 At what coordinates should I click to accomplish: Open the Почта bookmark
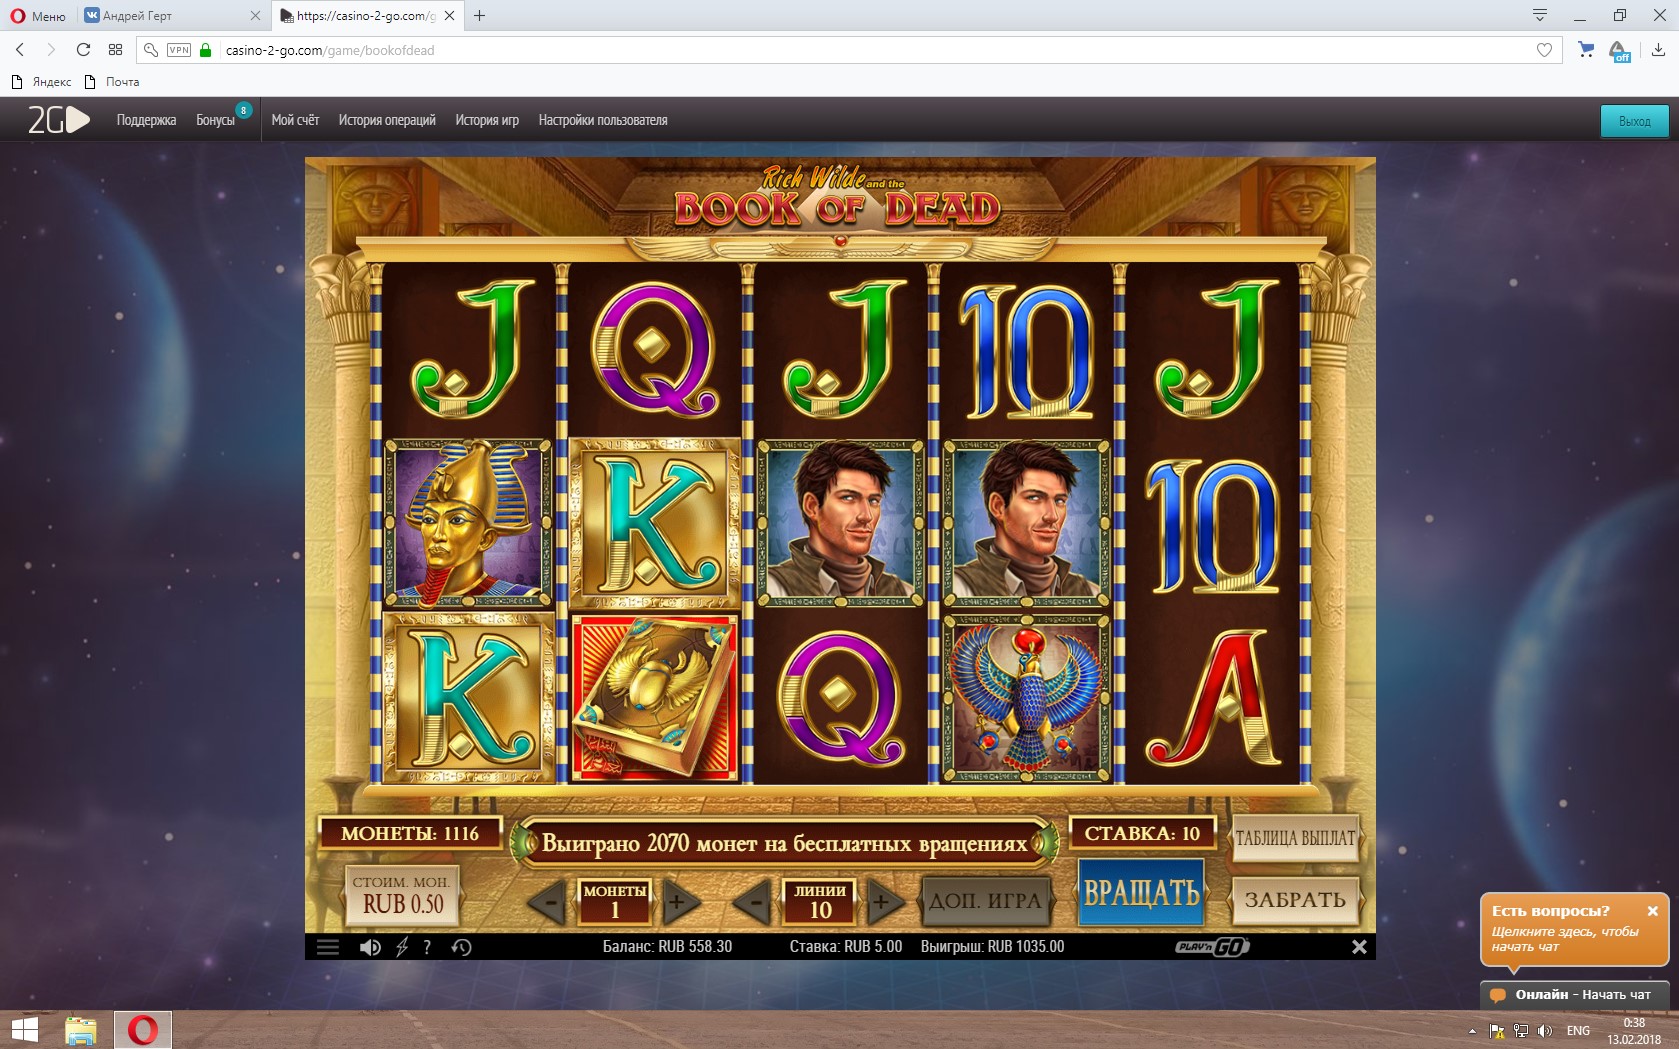click(112, 82)
